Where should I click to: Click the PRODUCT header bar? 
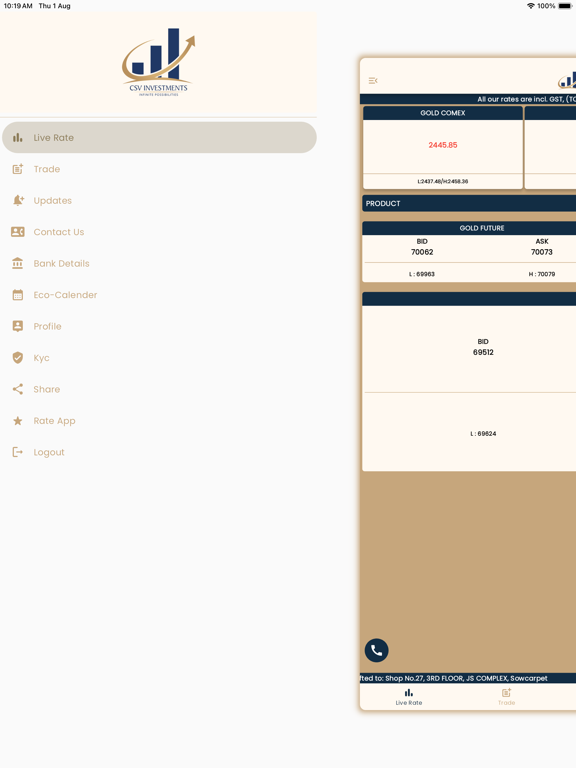tap(469, 203)
